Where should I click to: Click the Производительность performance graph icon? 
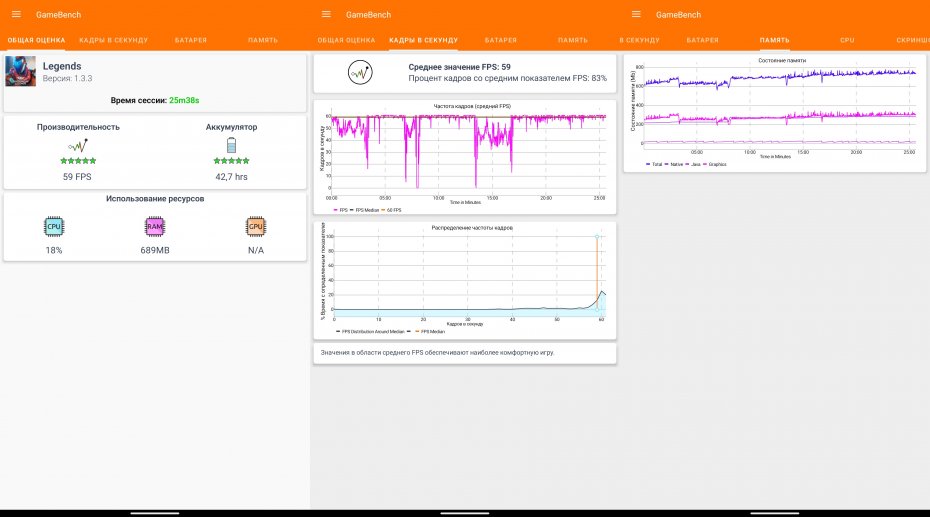coord(78,146)
